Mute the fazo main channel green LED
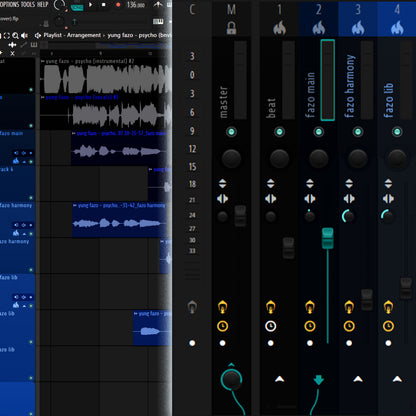This screenshot has height=416, width=416. 318,132
